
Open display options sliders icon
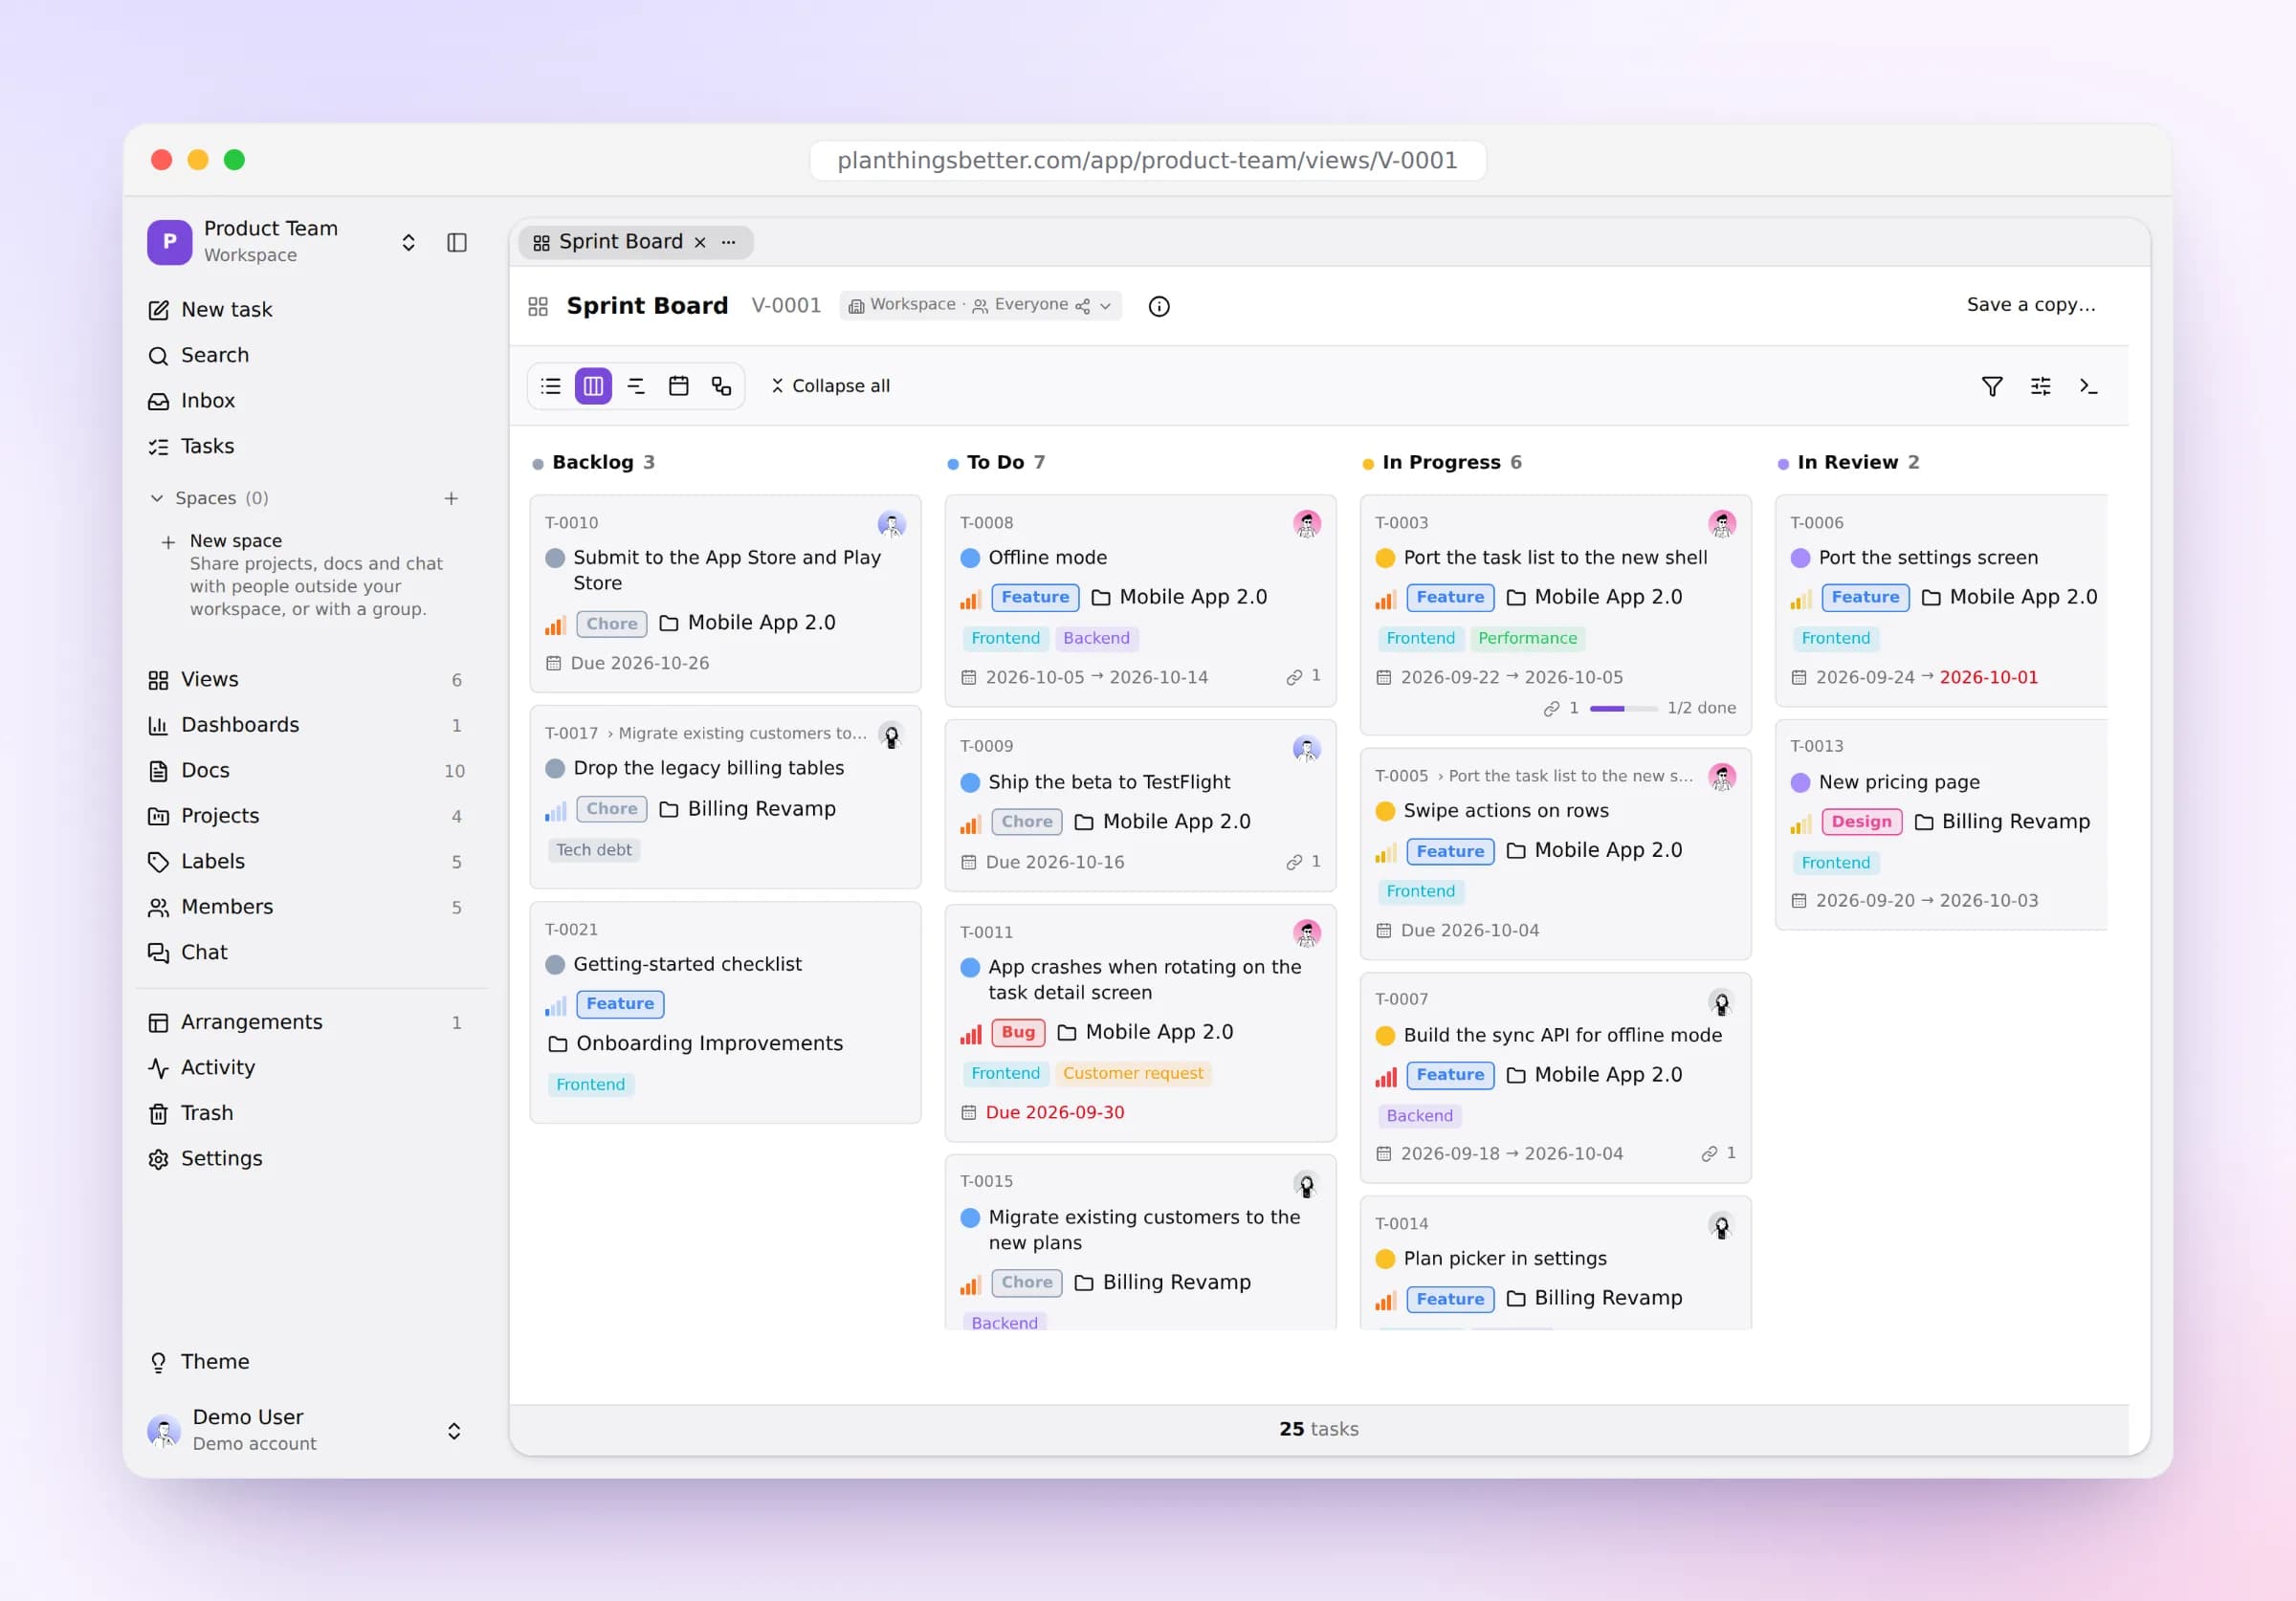[x=2041, y=386]
